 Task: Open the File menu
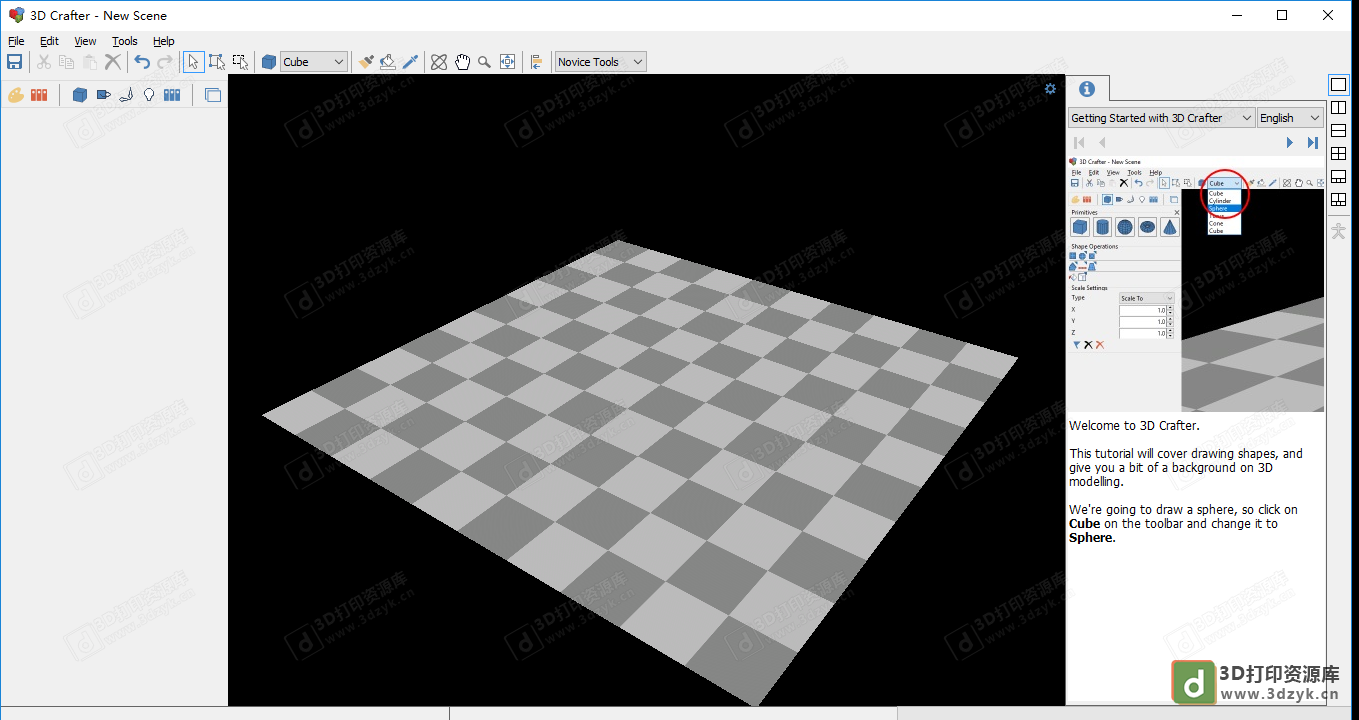[x=16, y=41]
